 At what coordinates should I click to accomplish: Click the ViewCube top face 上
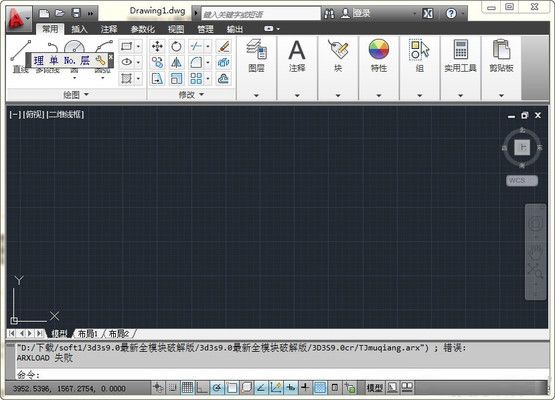pyautogui.click(x=522, y=147)
